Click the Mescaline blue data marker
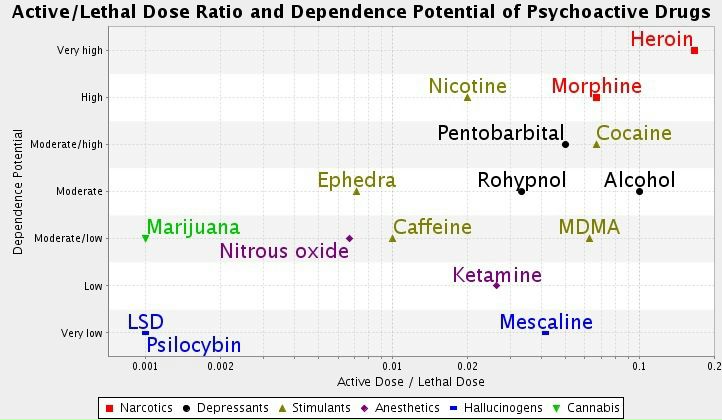 (545, 332)
